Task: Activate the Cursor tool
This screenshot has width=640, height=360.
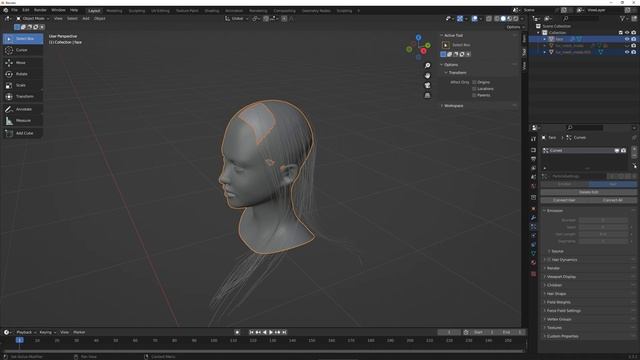Action: tap(23, 50)
